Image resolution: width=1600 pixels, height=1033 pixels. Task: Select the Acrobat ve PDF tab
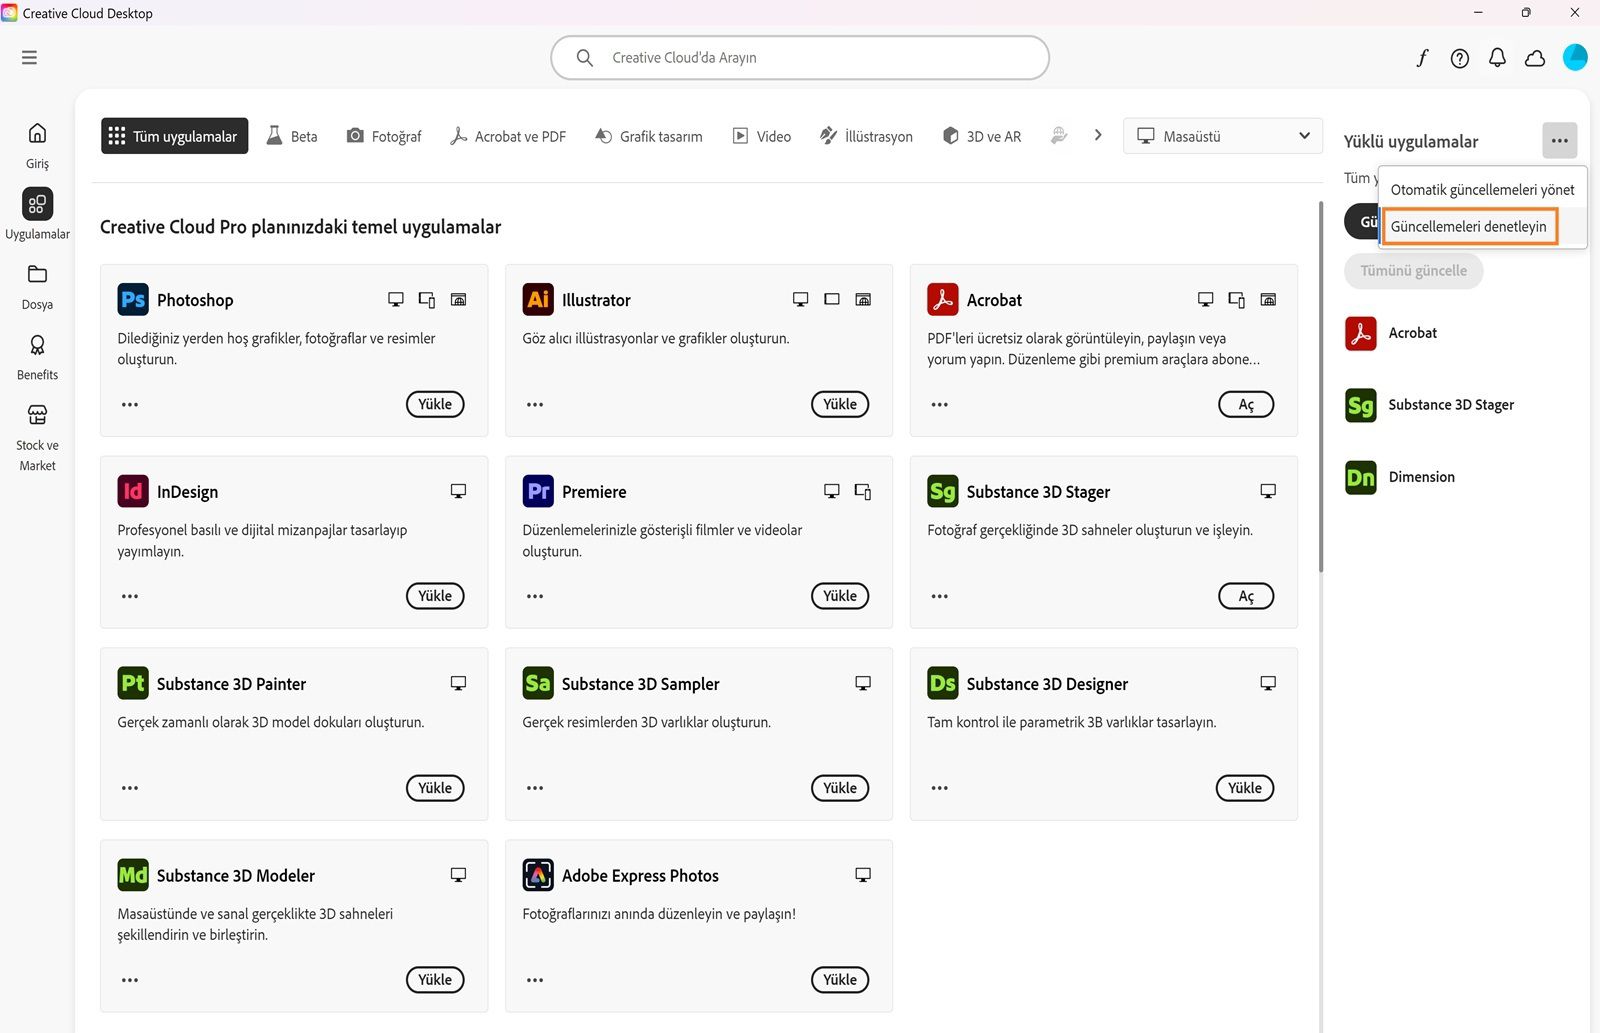pos(508,136)
